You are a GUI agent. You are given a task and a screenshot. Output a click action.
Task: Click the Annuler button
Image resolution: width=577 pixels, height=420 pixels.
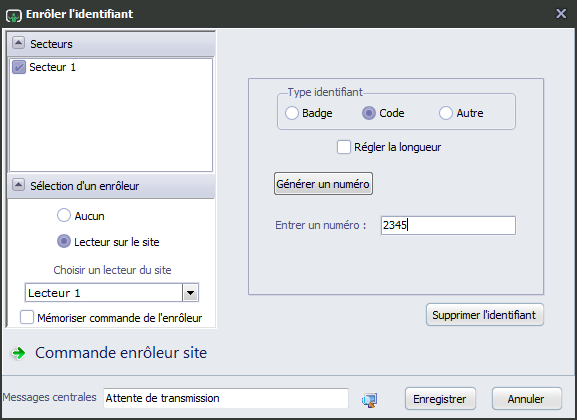click(x=527, y=399)
